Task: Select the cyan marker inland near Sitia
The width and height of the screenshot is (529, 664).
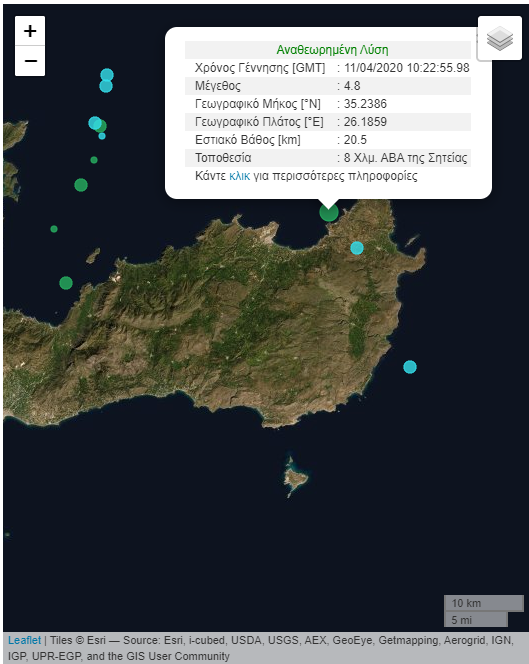Action: [357, 248]
